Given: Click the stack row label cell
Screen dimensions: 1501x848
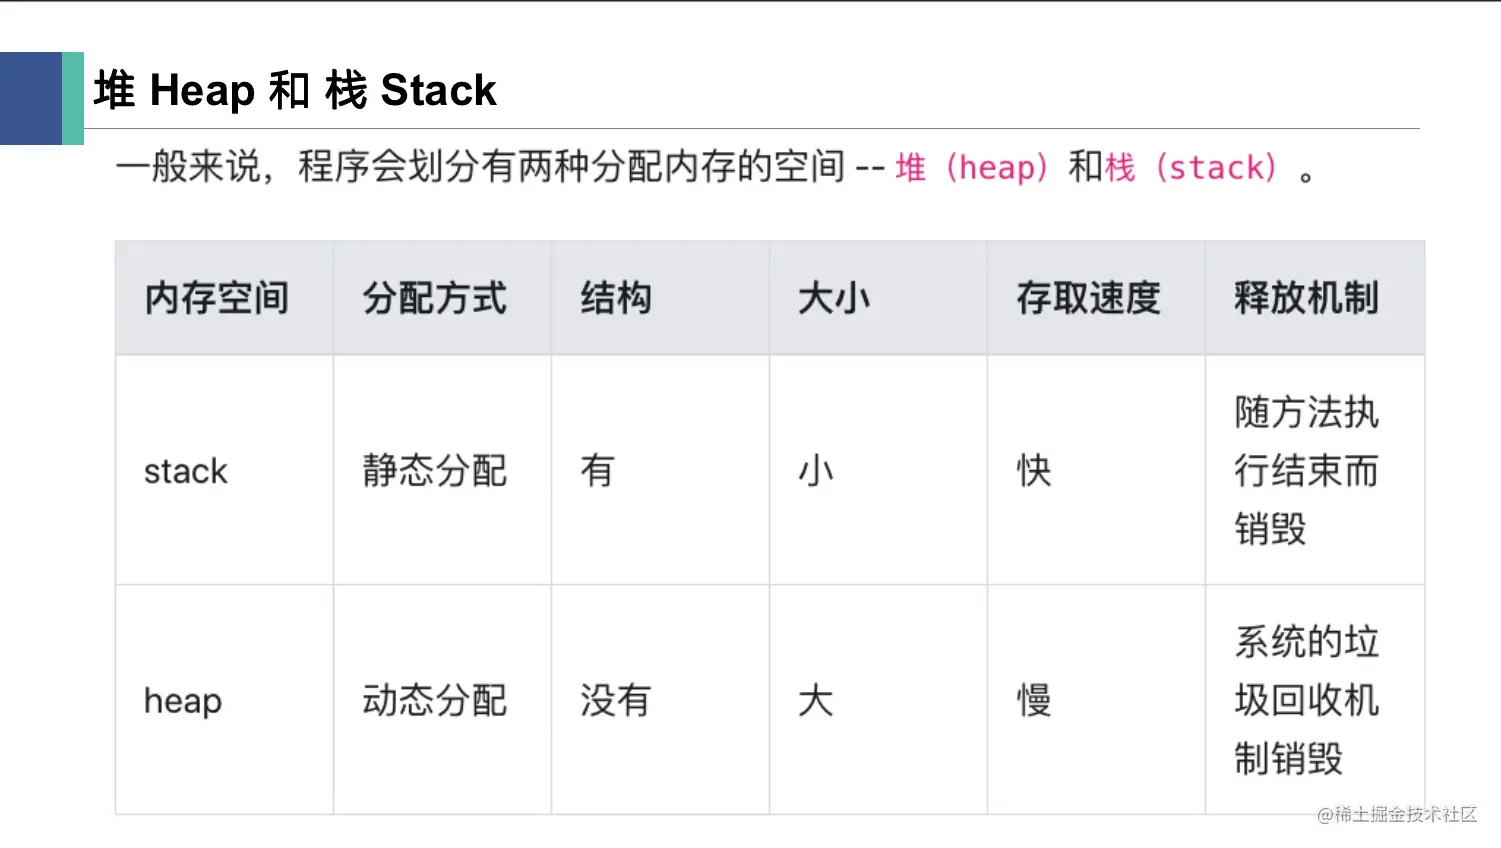Looking at the screenshot, I should point(224,470).
